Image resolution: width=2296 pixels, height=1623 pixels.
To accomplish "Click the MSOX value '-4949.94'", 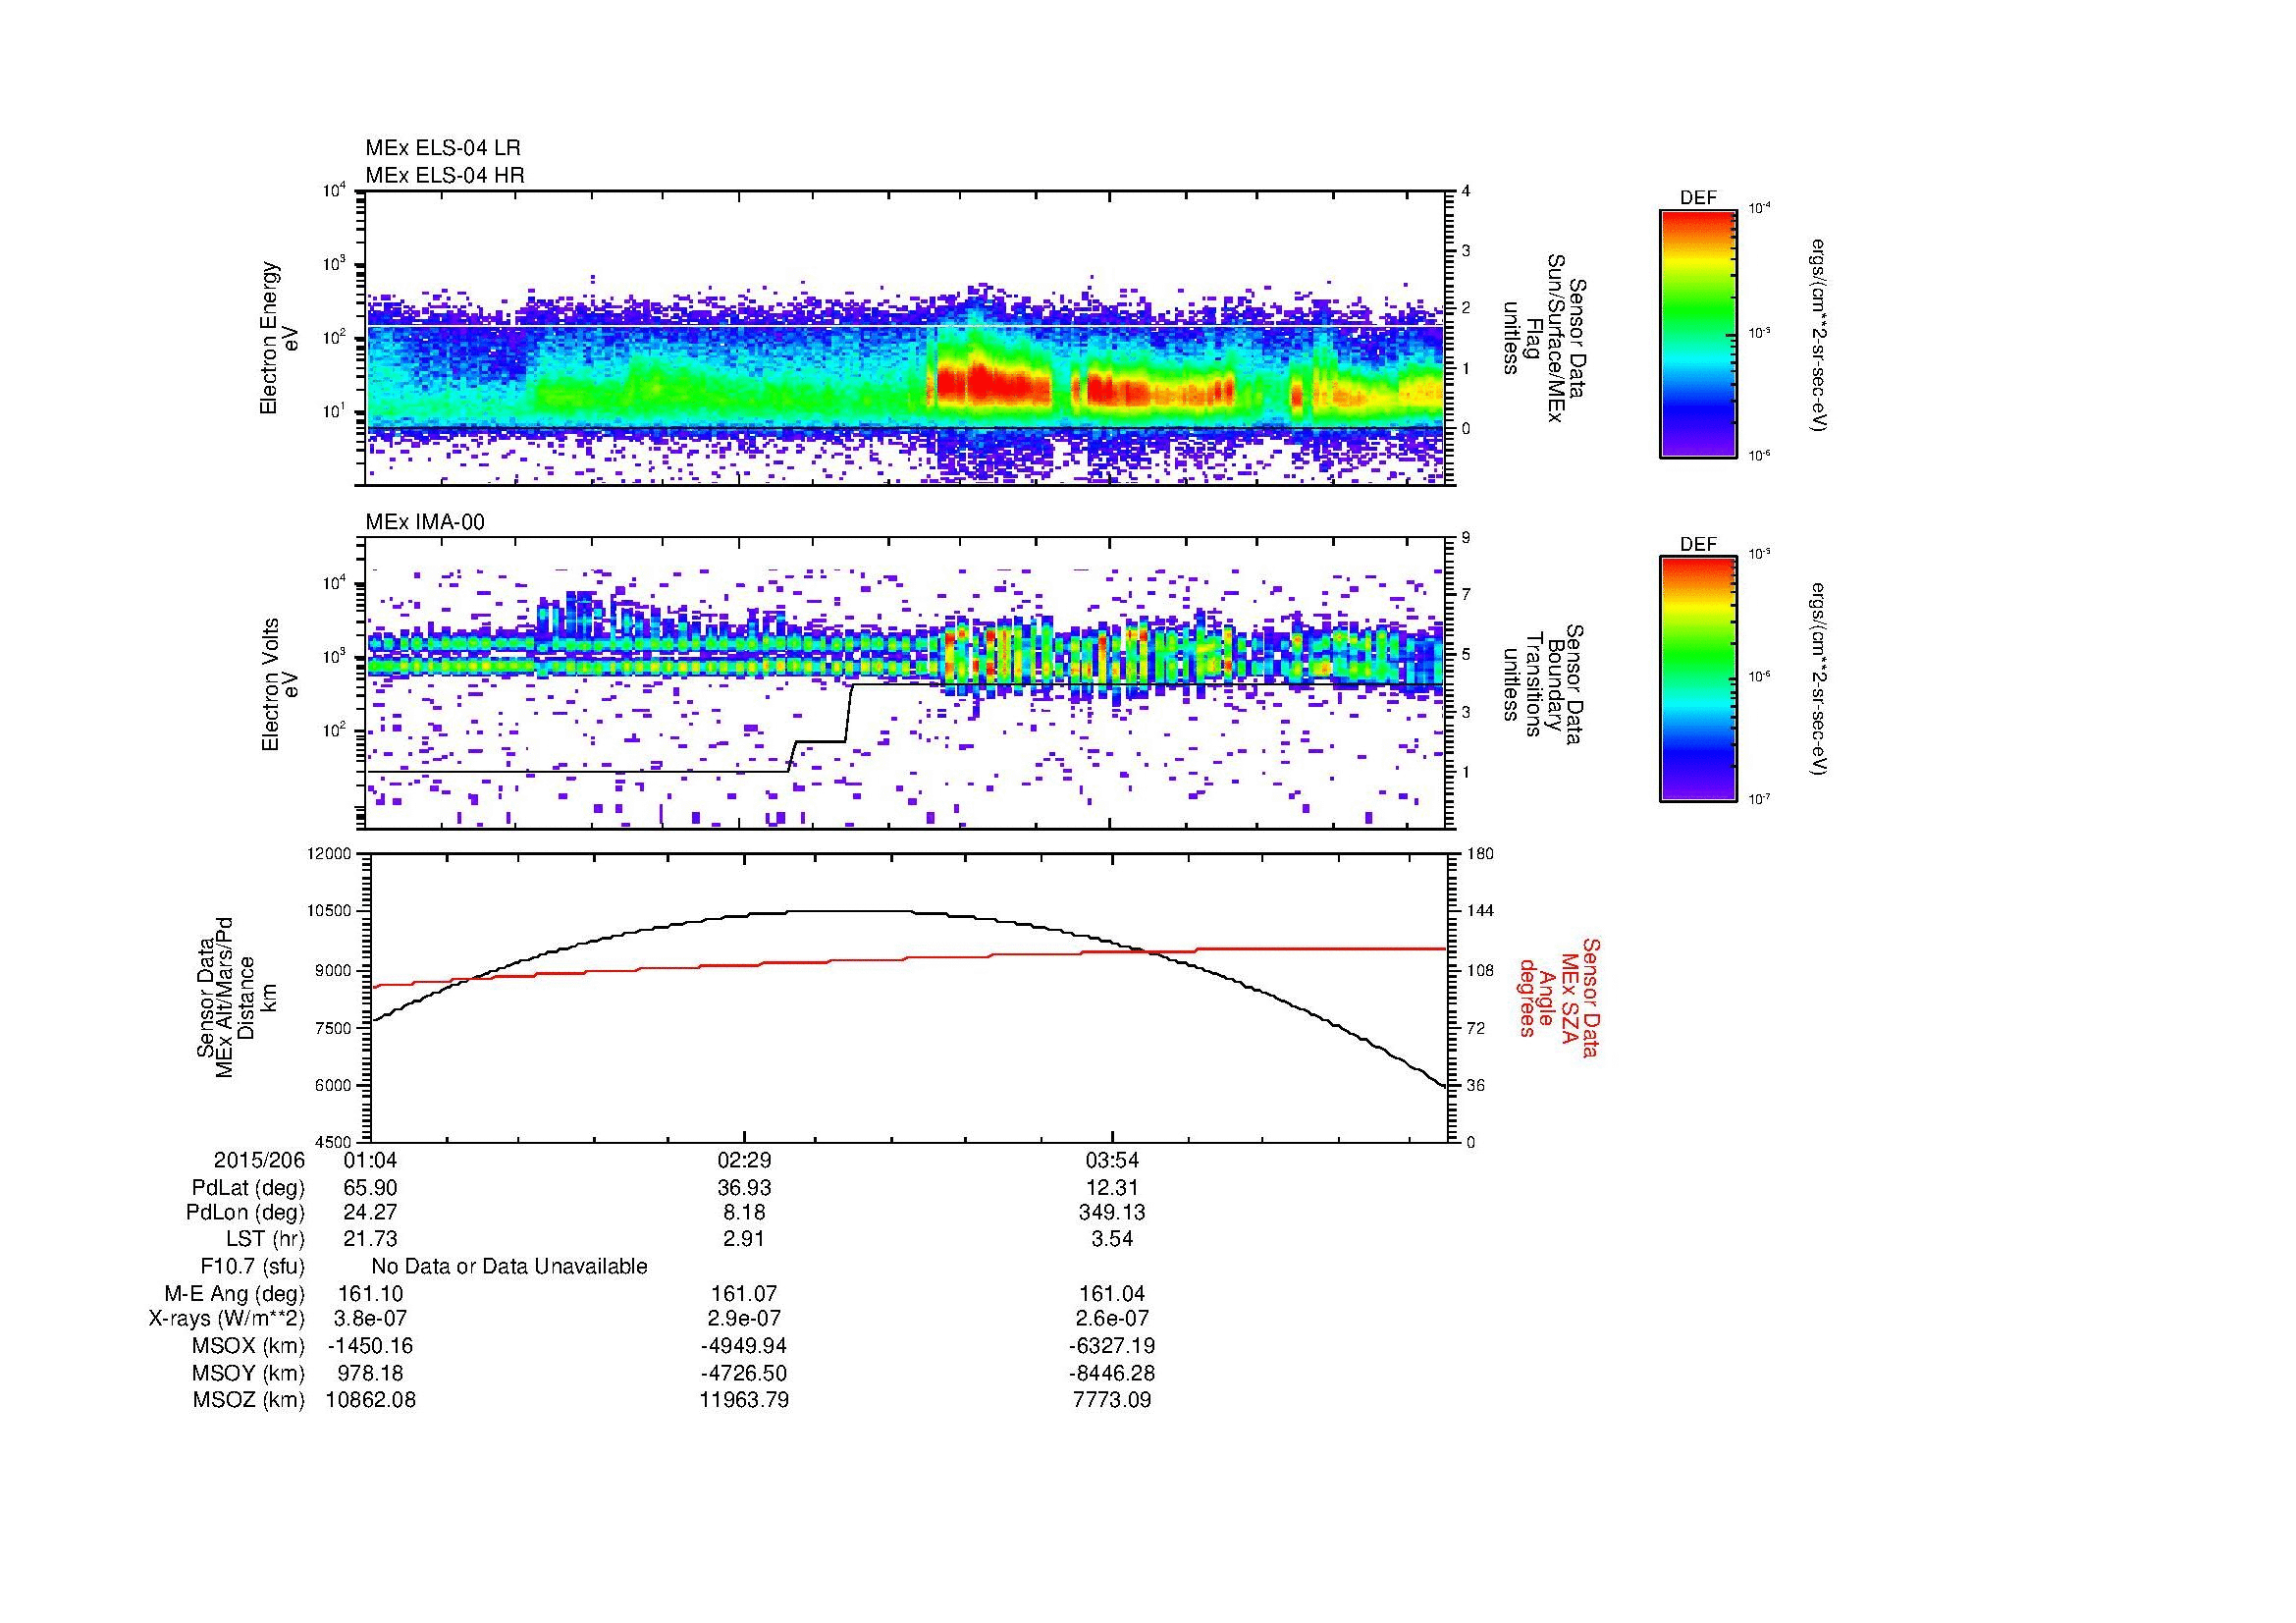I will point(744,1346).
